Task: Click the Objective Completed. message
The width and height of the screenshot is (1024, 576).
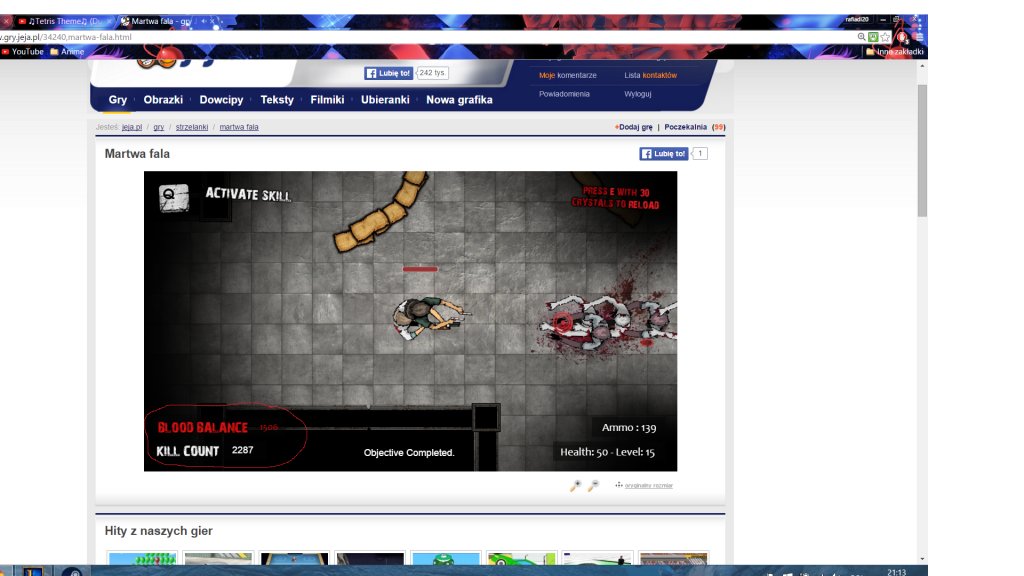Action: 409,453
